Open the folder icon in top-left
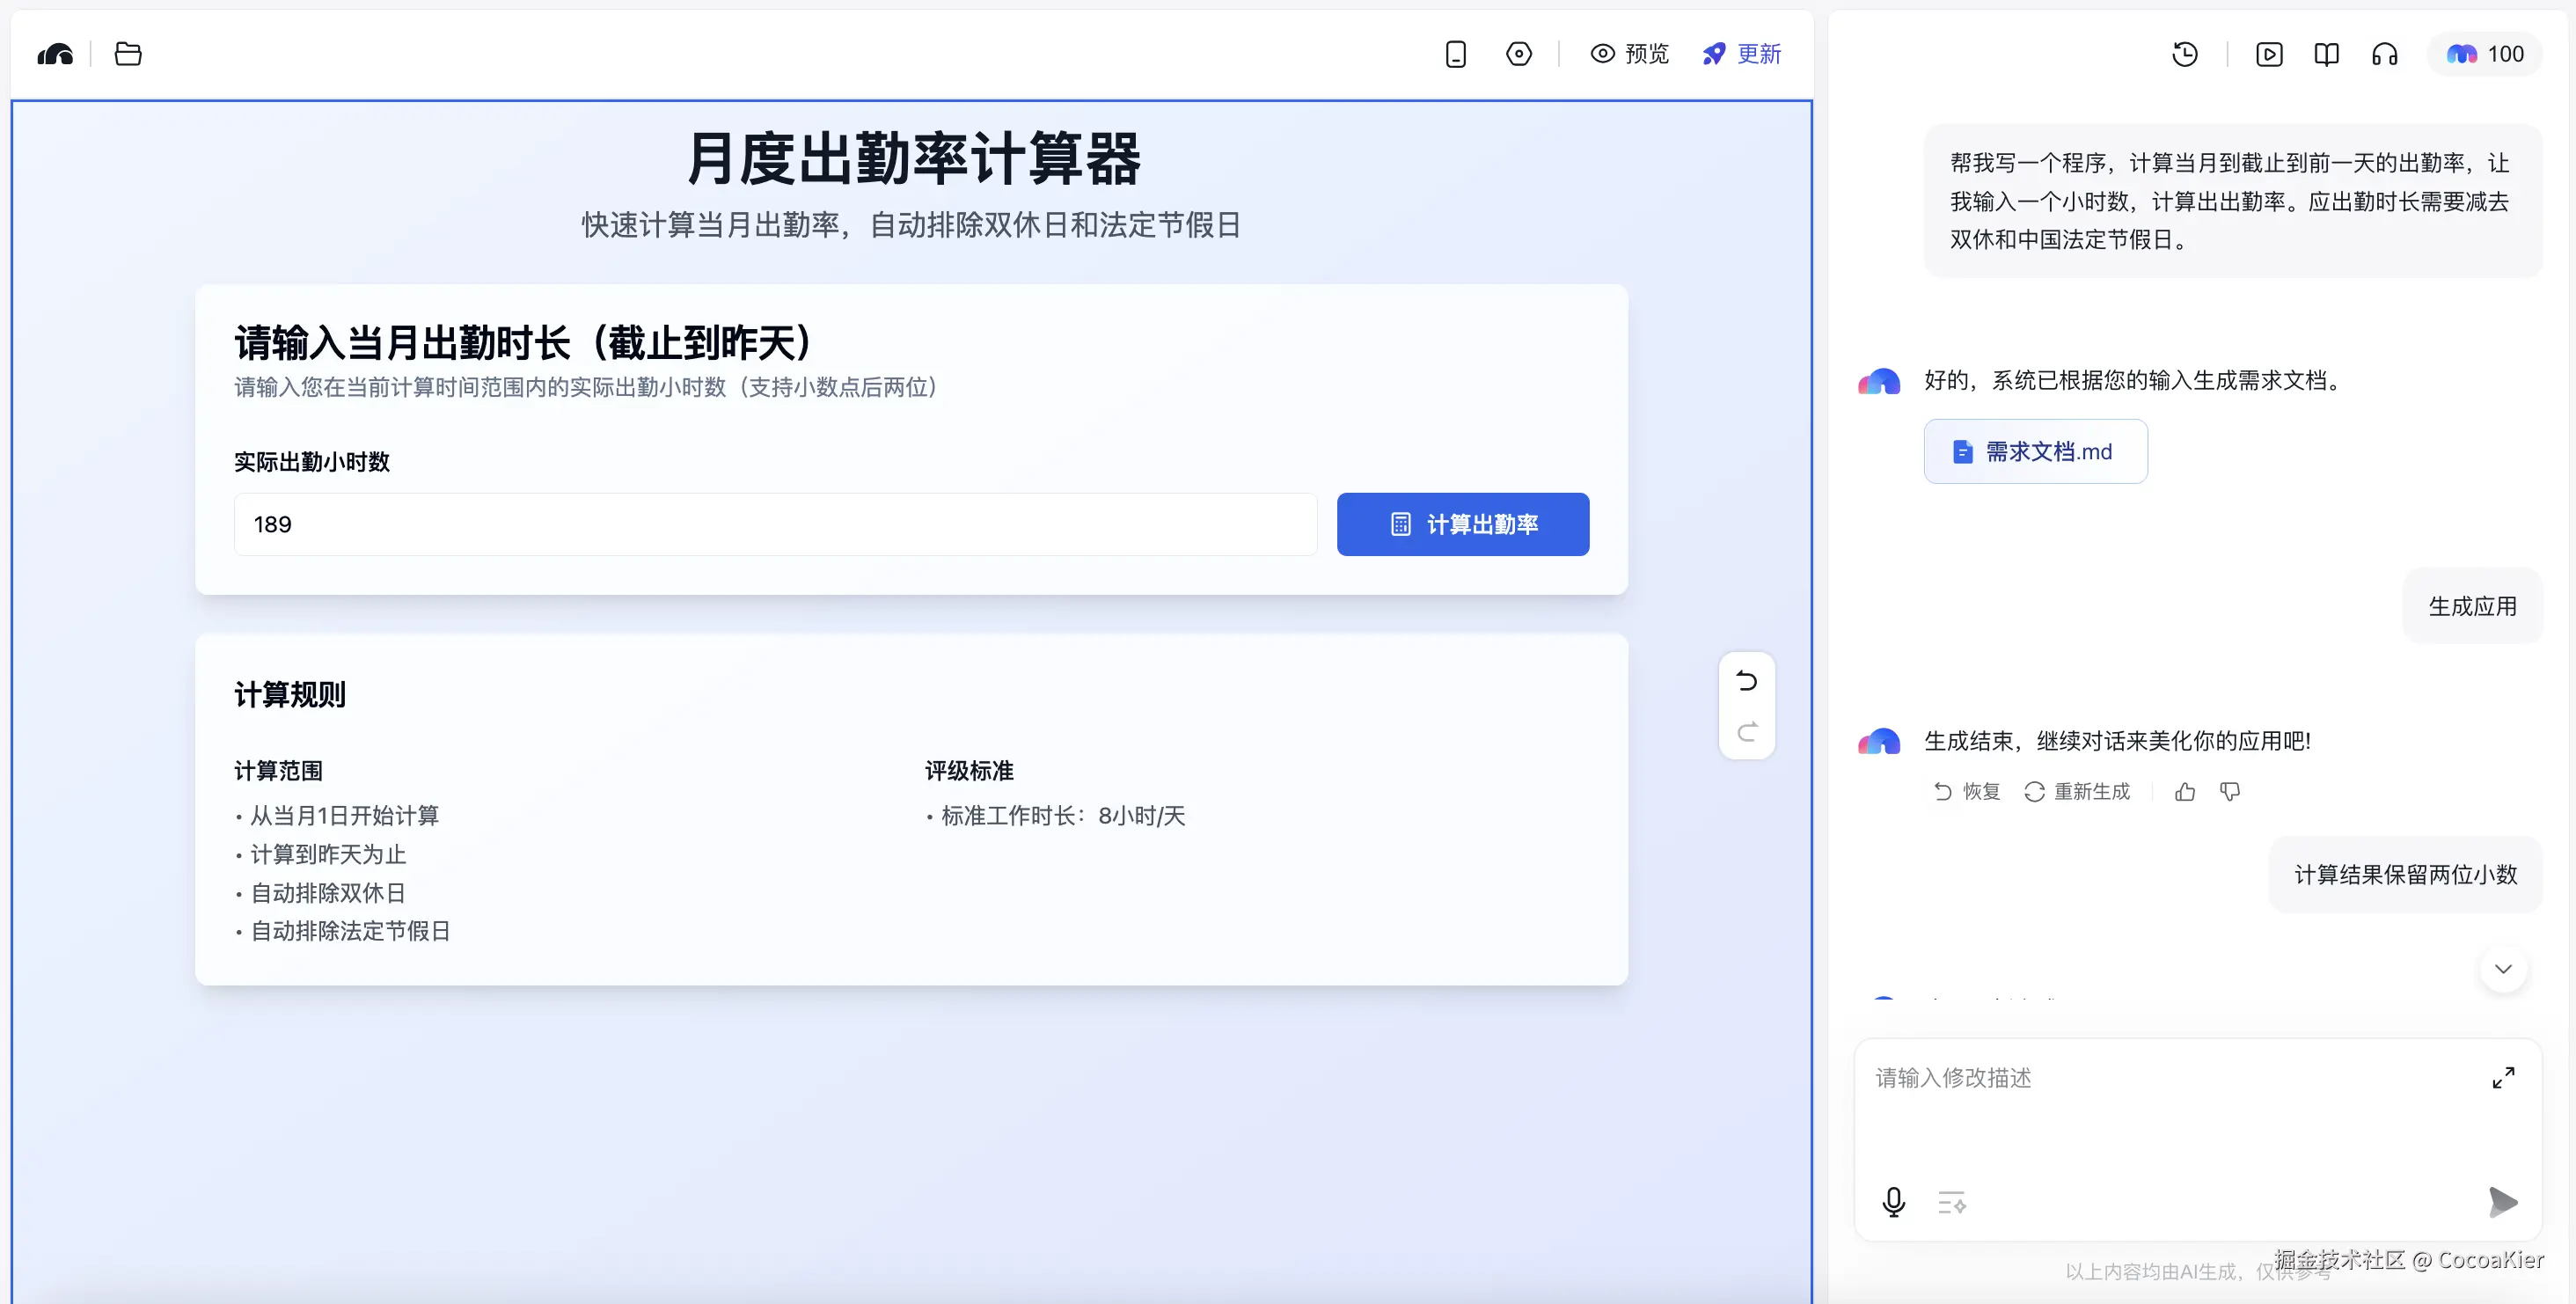2576x1304 pixels. point(128,54)
